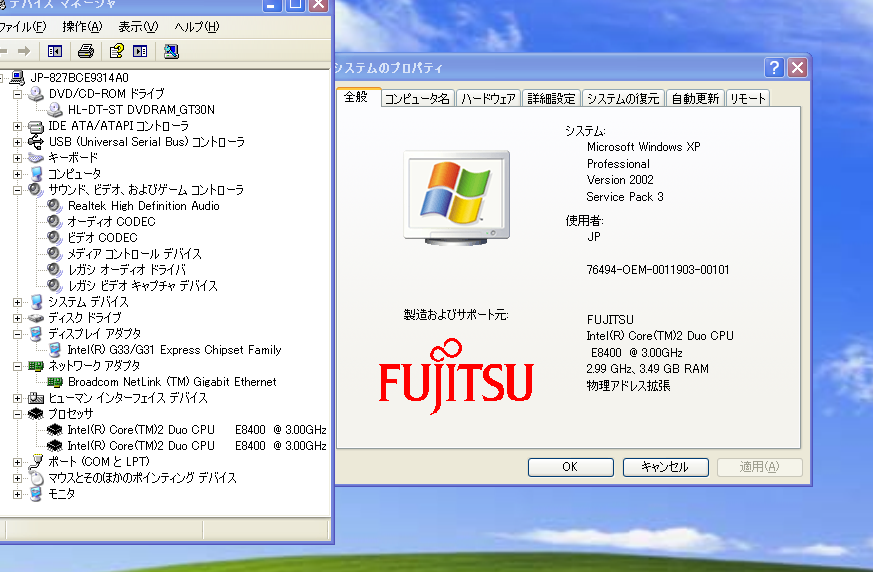
Task: Click the print toolbar icon
Action: pyautogui.click(x=86, y=52)
